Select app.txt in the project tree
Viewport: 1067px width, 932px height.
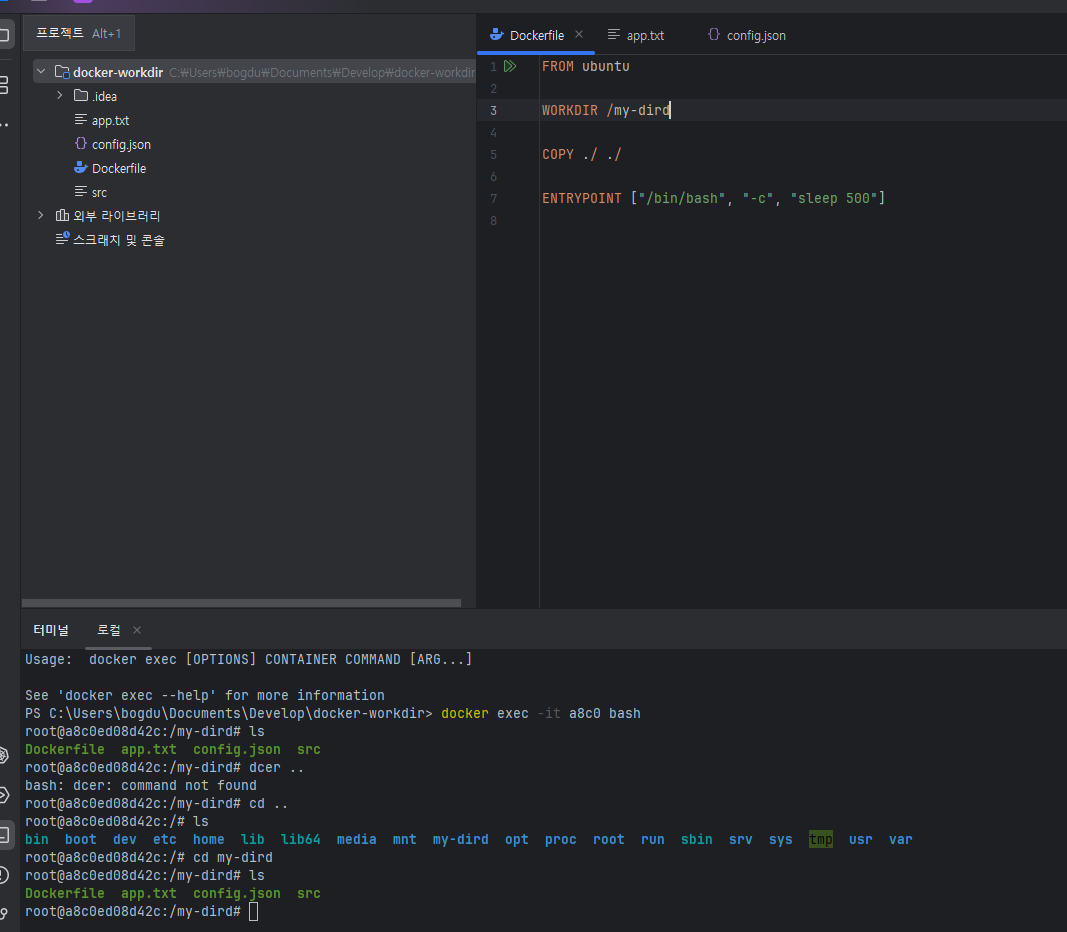click(101, 120)
